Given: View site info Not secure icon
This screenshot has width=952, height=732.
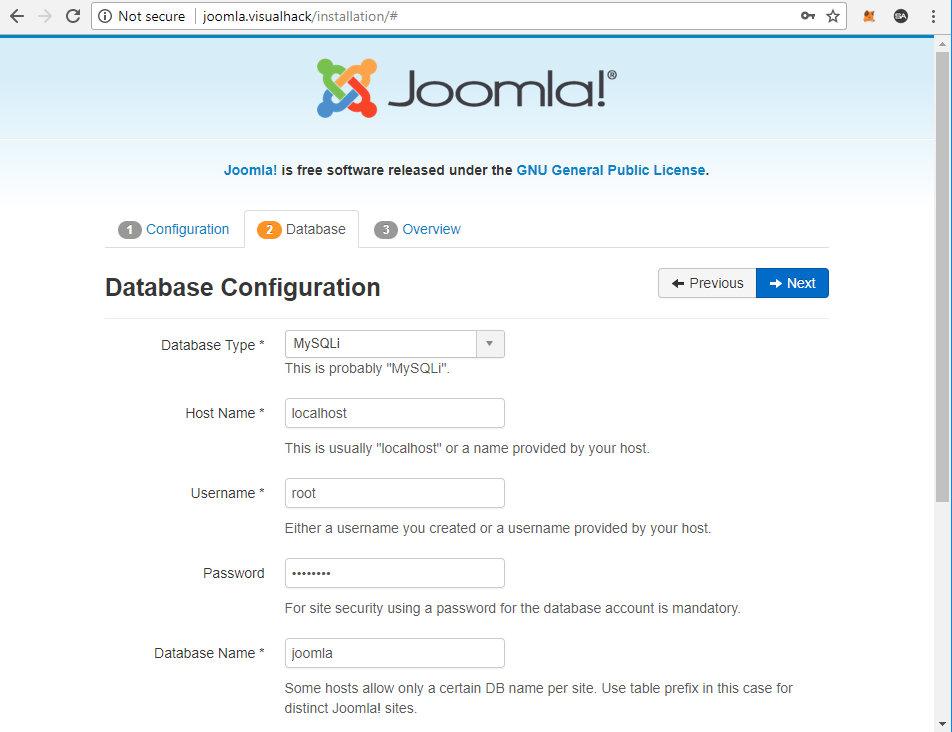Looking at the screenshot, I should pos(105,16).
